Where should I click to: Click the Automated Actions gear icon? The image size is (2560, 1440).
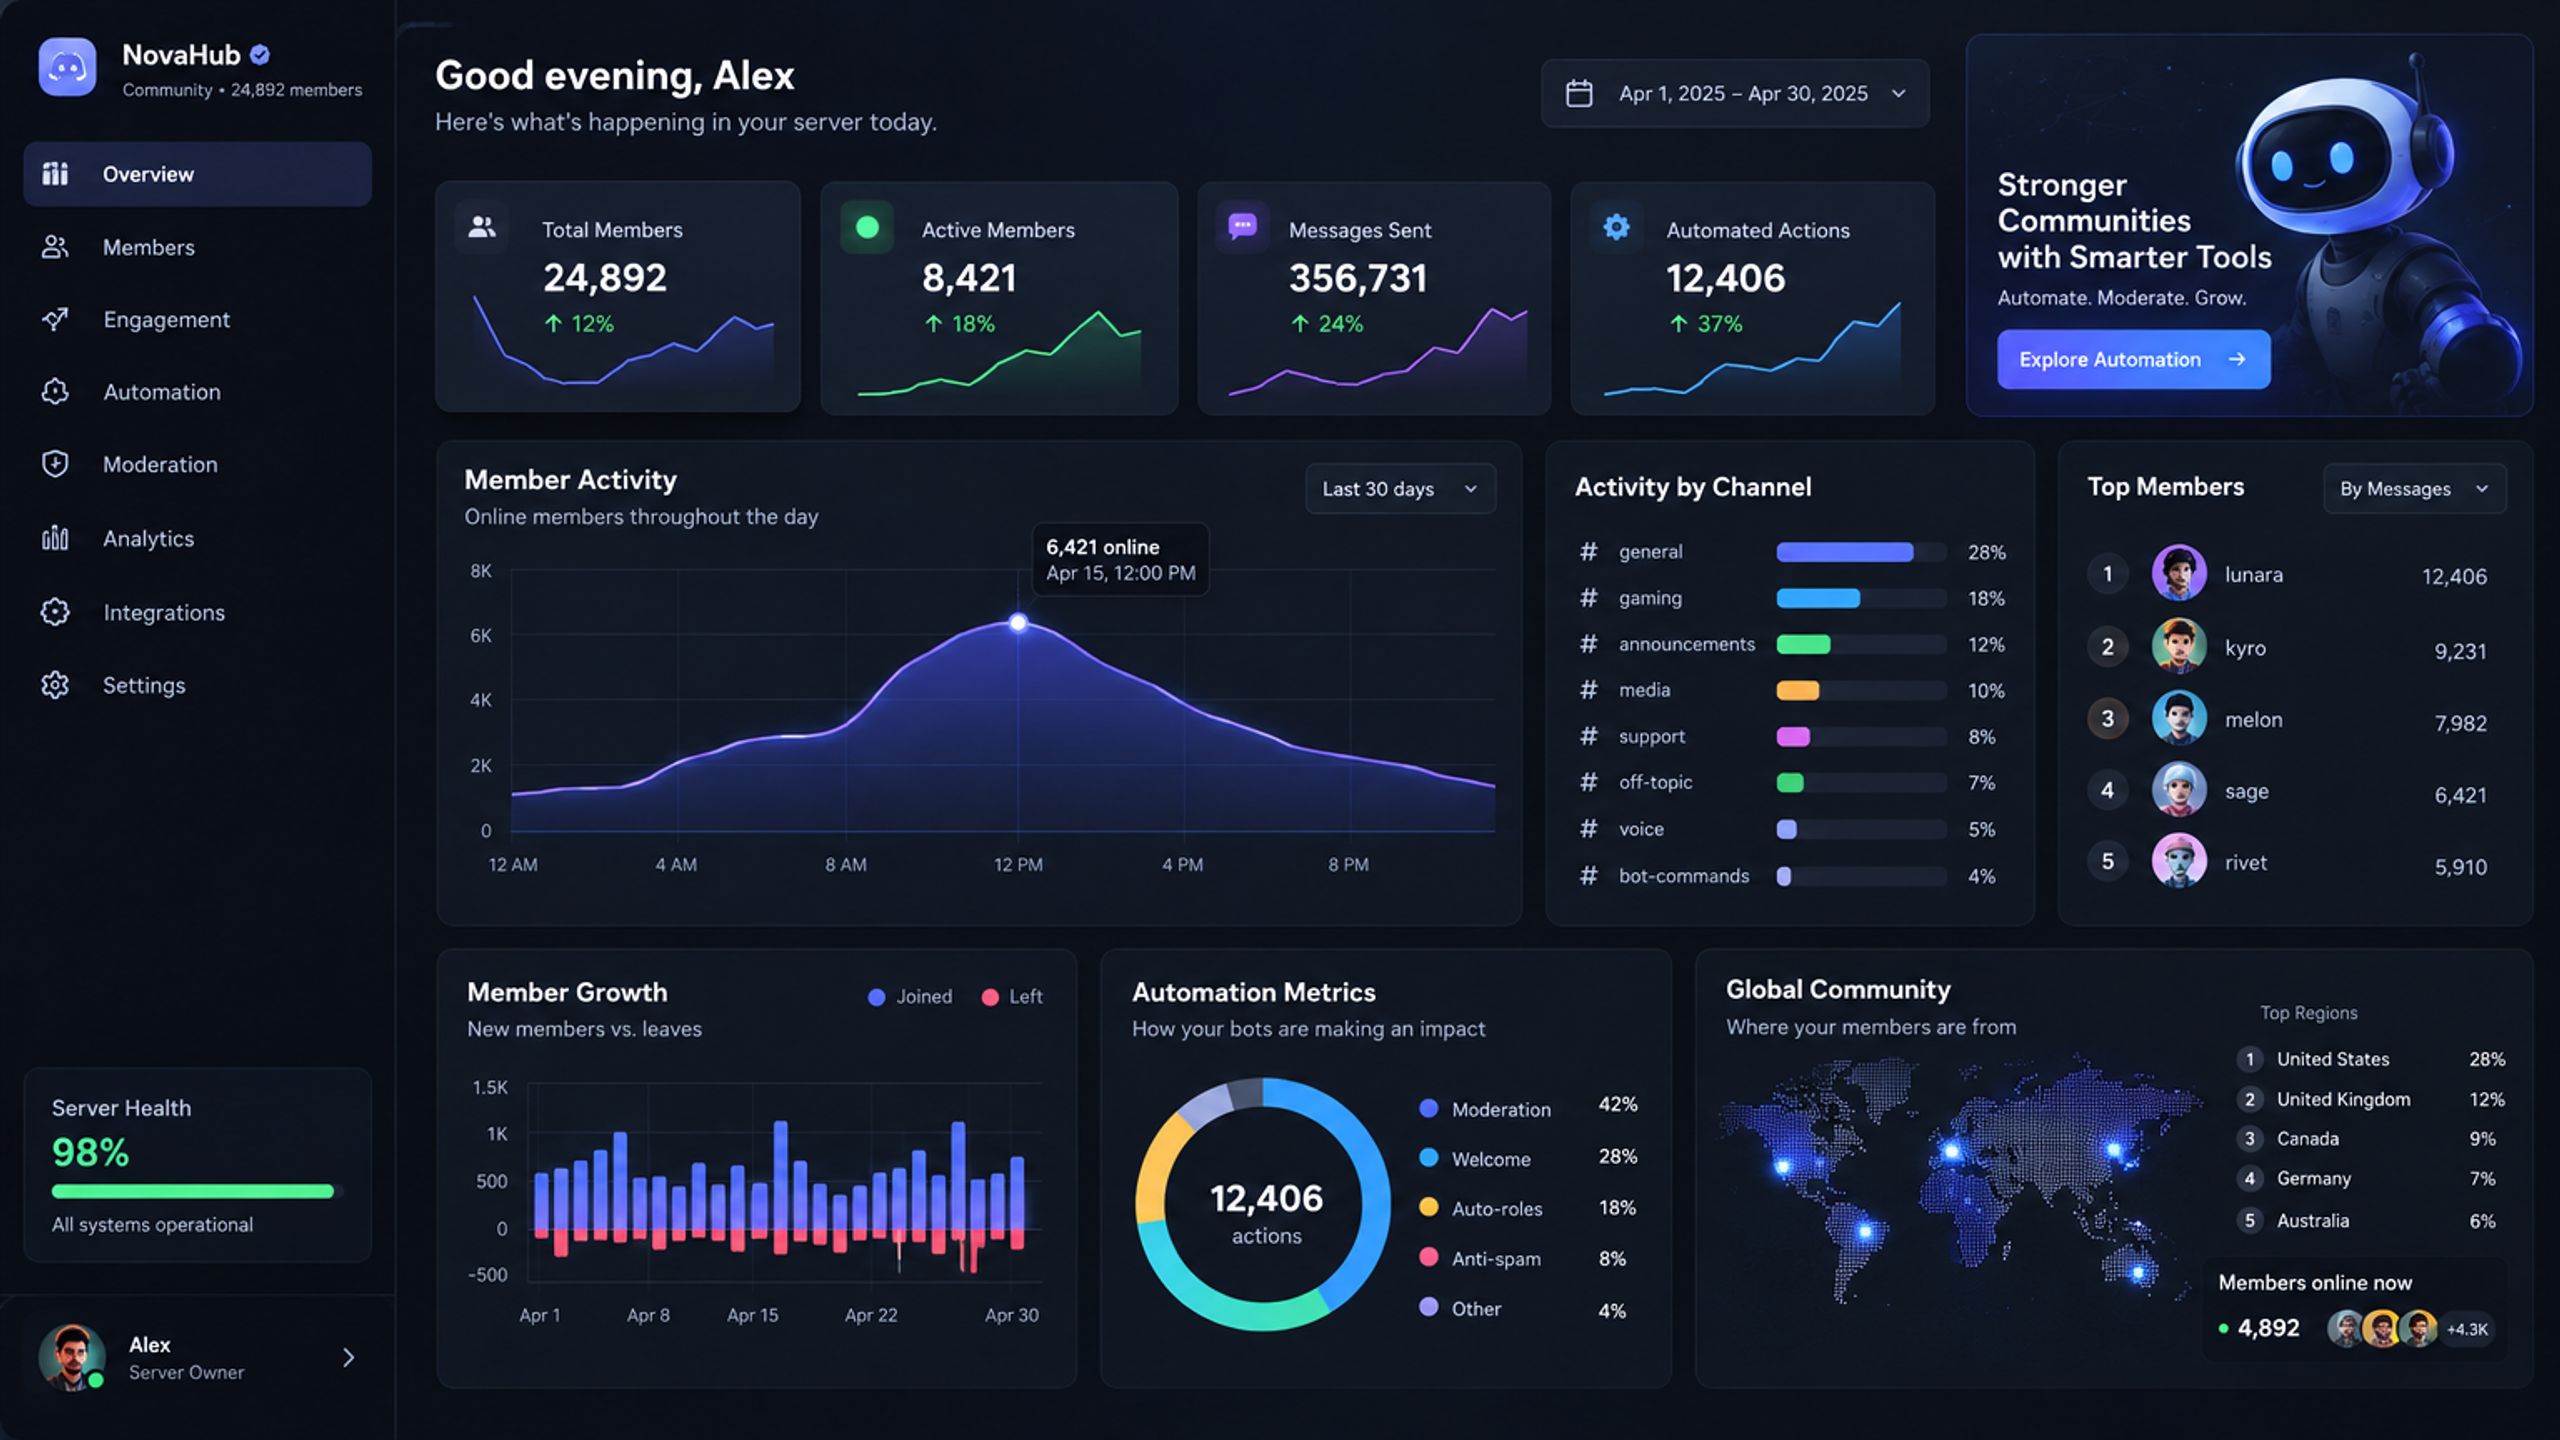tap(1616, 227)
